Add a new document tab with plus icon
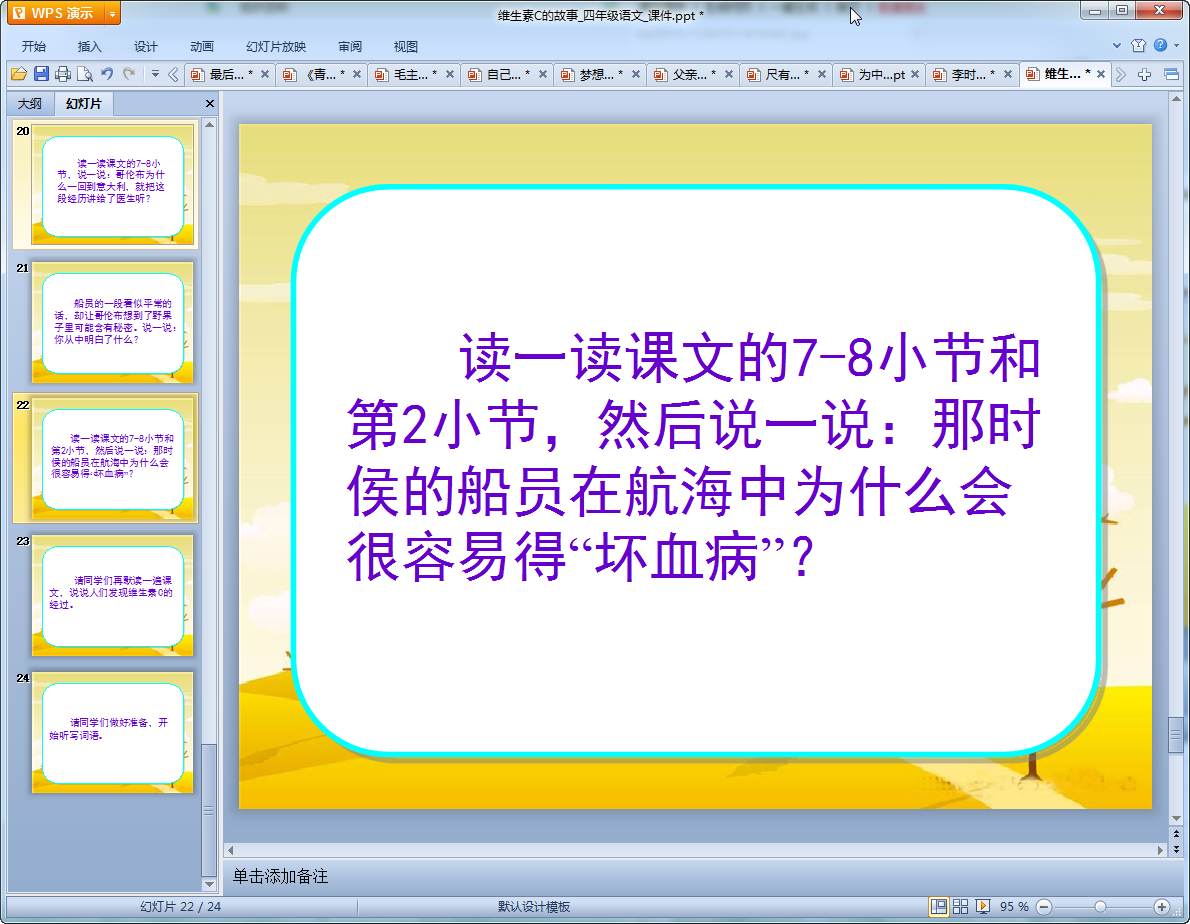The width and height of the screenshot is (1190, 924). click(1145, 74)
